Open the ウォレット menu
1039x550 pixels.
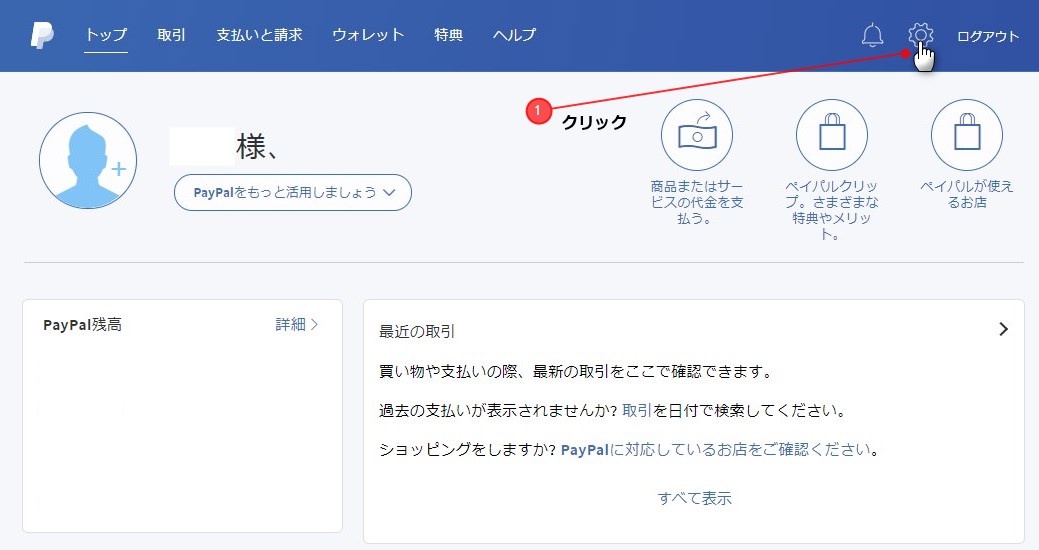(368, 35)
